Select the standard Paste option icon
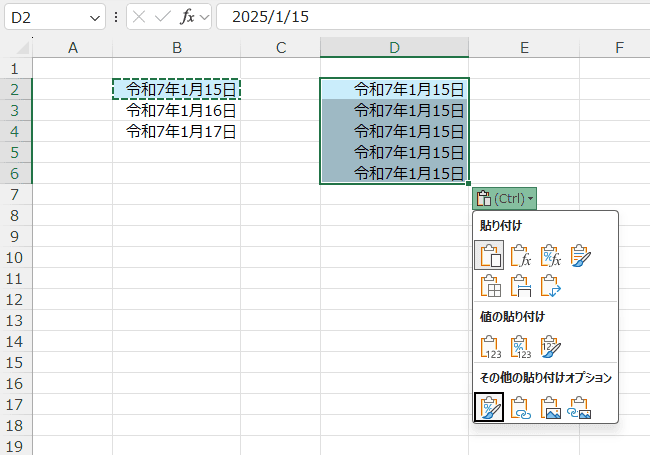This screenshot has height=455, width=650. point(489,256)
